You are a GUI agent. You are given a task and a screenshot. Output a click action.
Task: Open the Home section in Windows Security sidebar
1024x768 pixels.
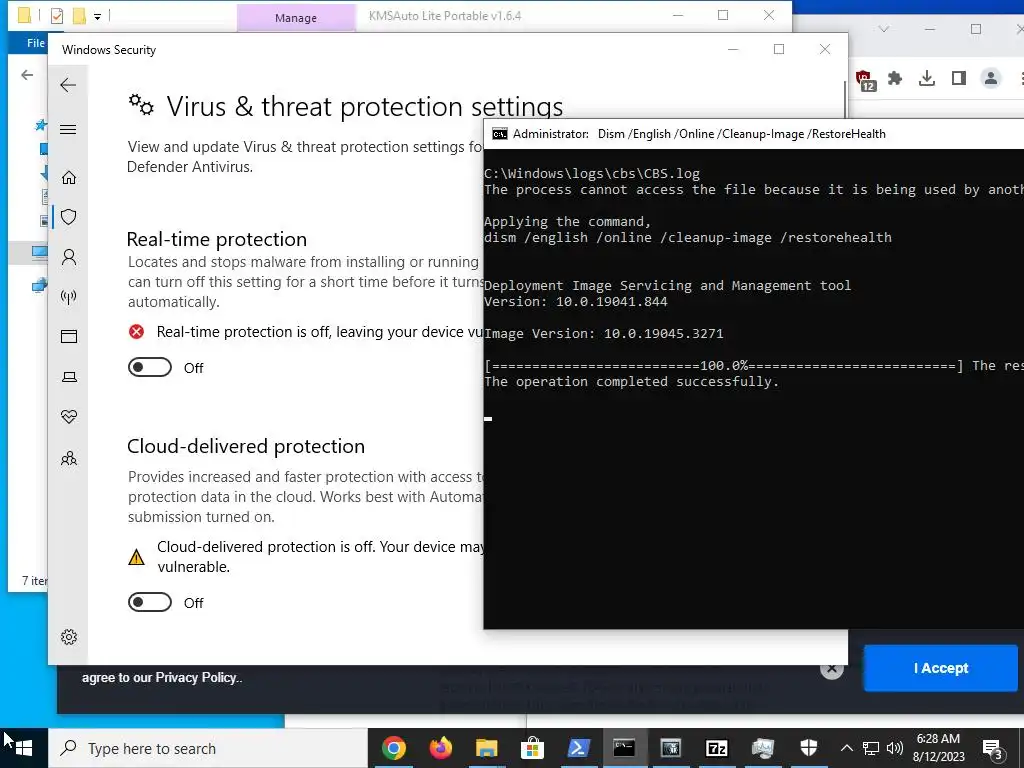pyautogui.click(x=69, y=178)
